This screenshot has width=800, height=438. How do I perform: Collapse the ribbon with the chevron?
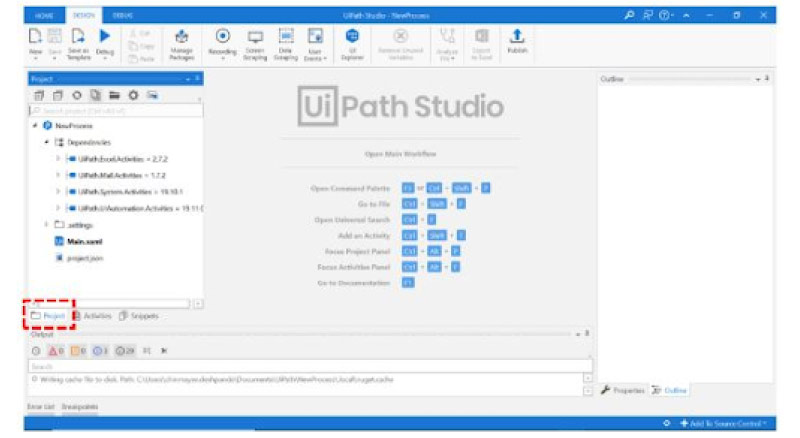click(x=687, y=15)
